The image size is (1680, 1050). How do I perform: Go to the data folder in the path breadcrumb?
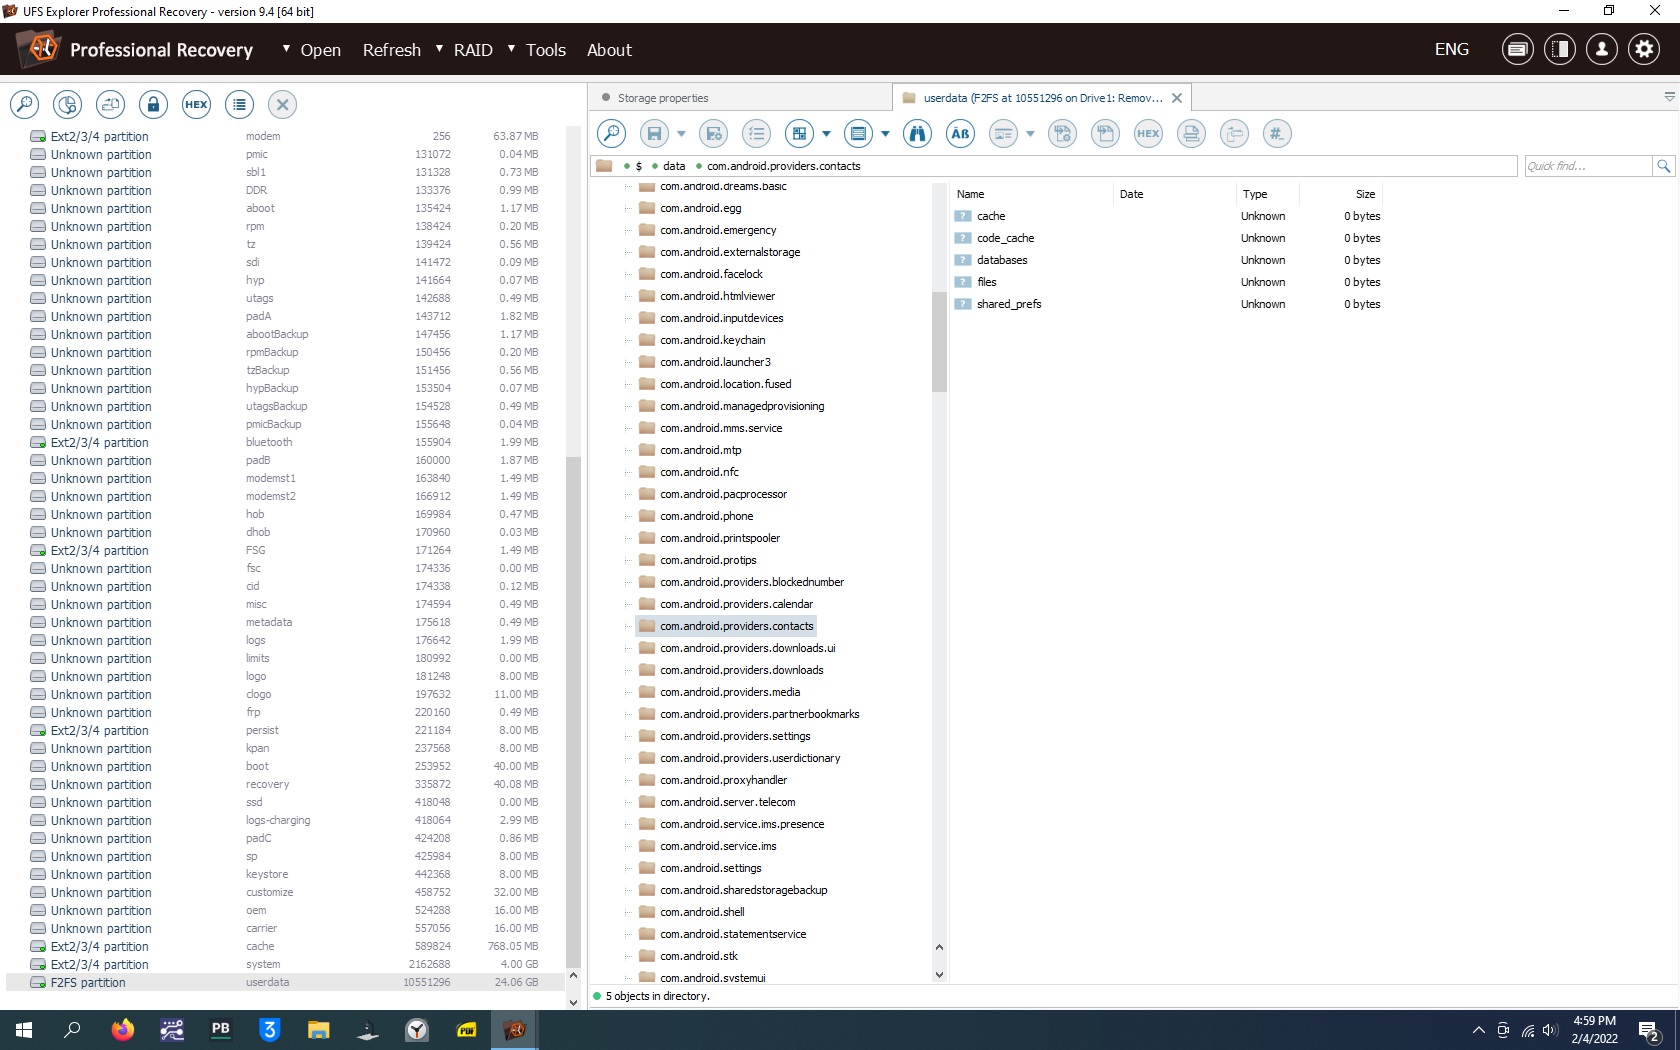pos(674,166)
